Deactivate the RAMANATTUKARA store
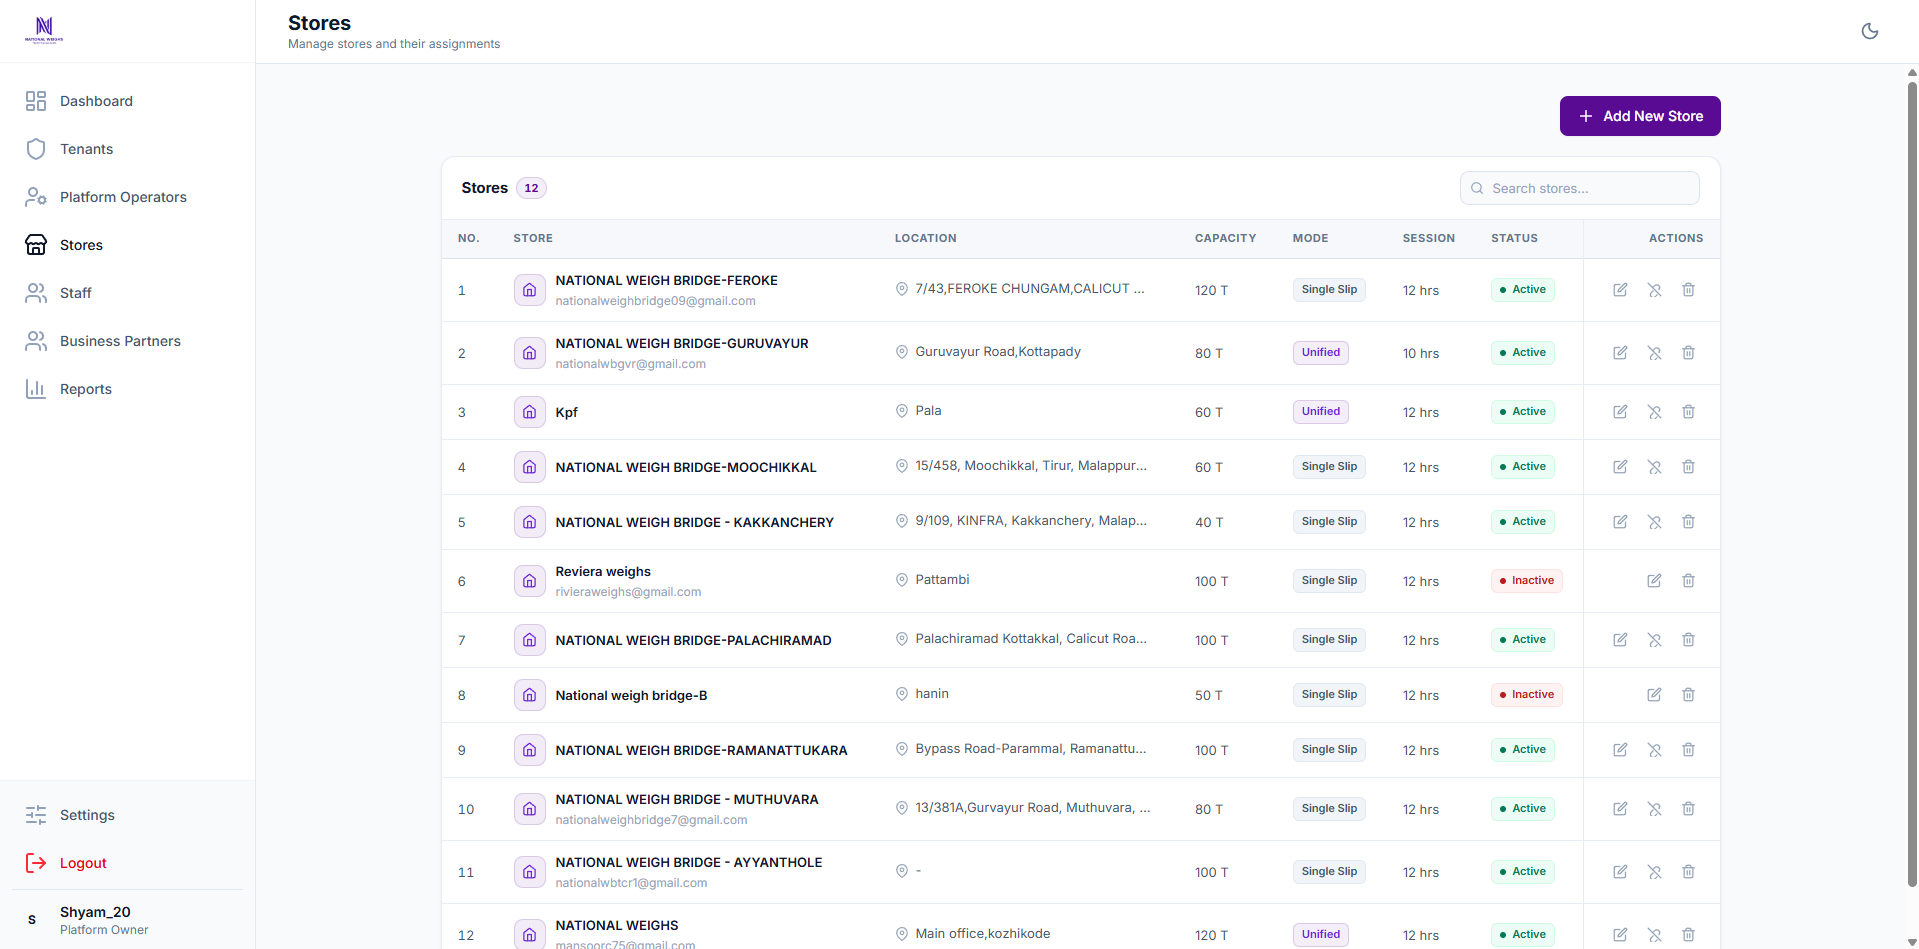This screenshot has height=949, width=1919. tap(1654, 750)
